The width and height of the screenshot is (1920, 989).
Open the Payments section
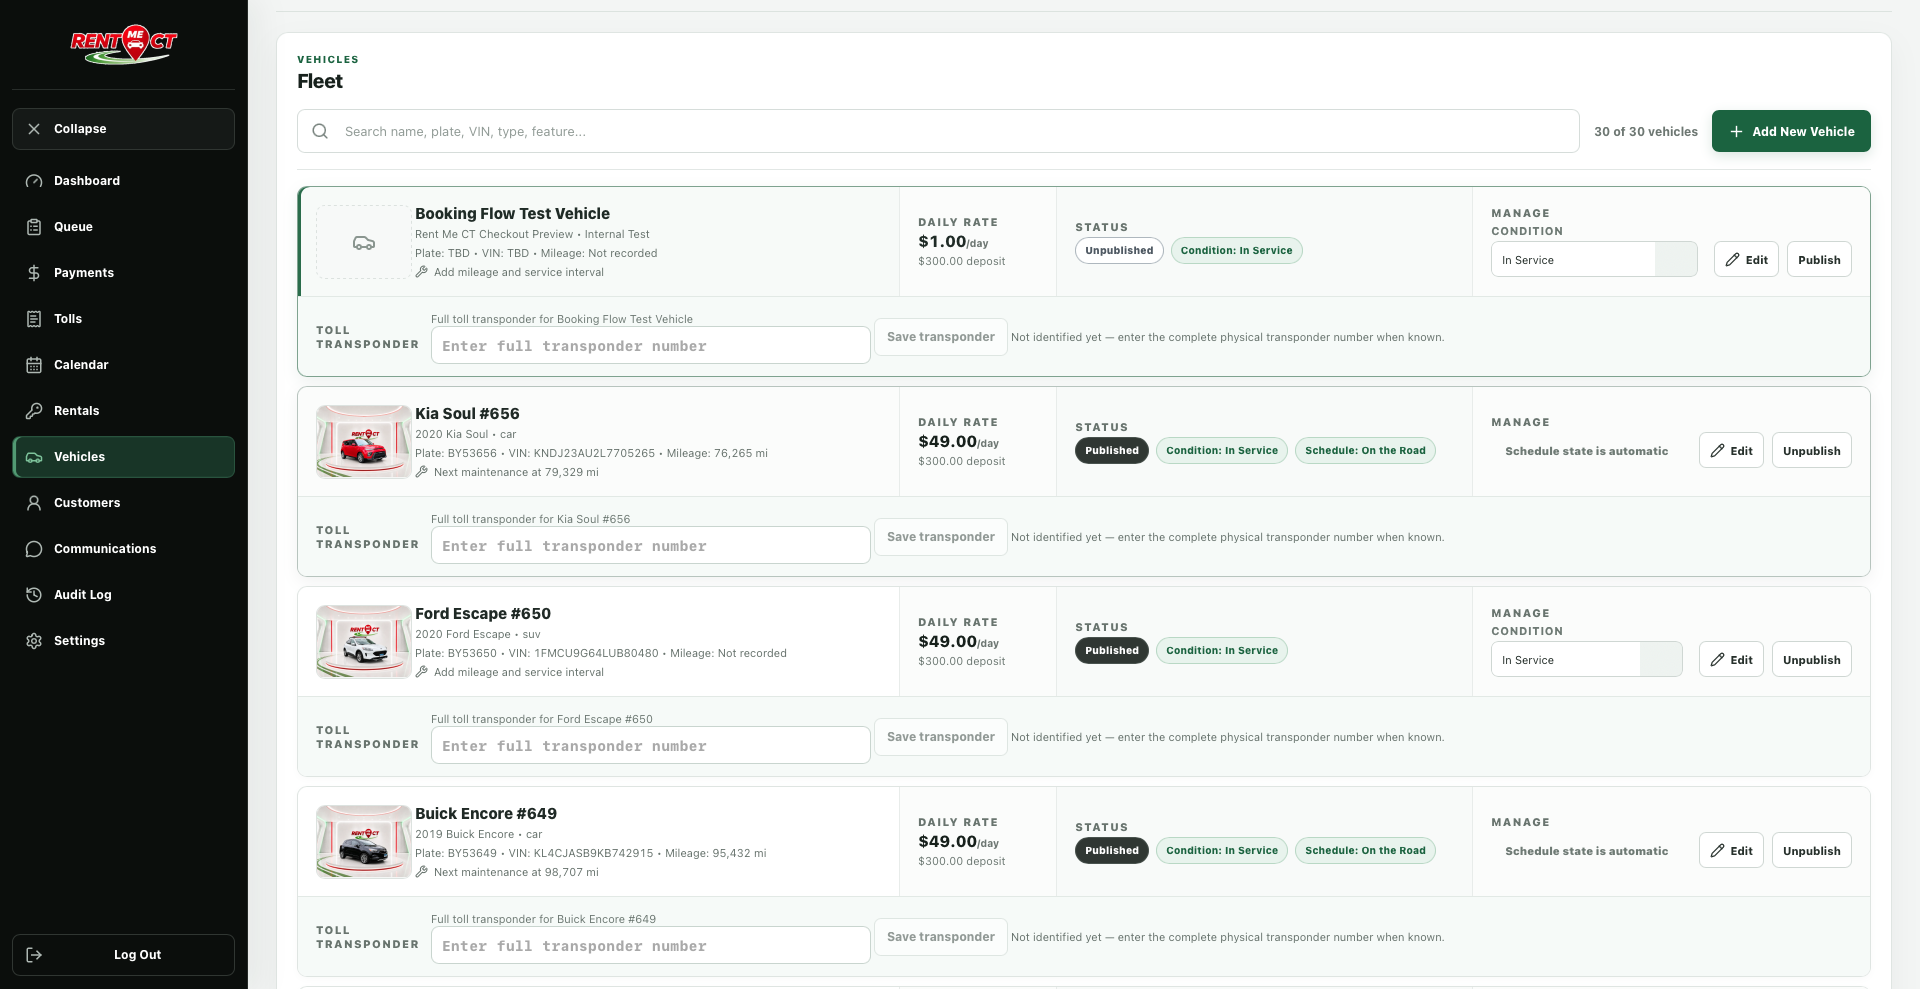[x=124, y=273]
